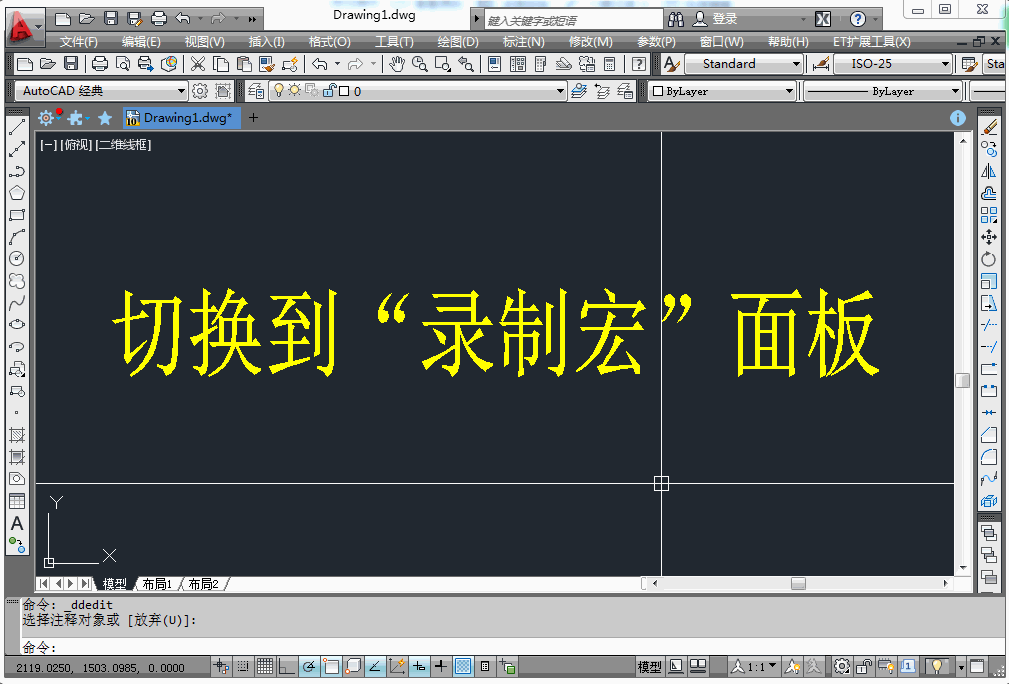The width and height of the screenshot is (1009, 684).
Task: Select the Line draw tool
Action: click(x=17, y=127)
